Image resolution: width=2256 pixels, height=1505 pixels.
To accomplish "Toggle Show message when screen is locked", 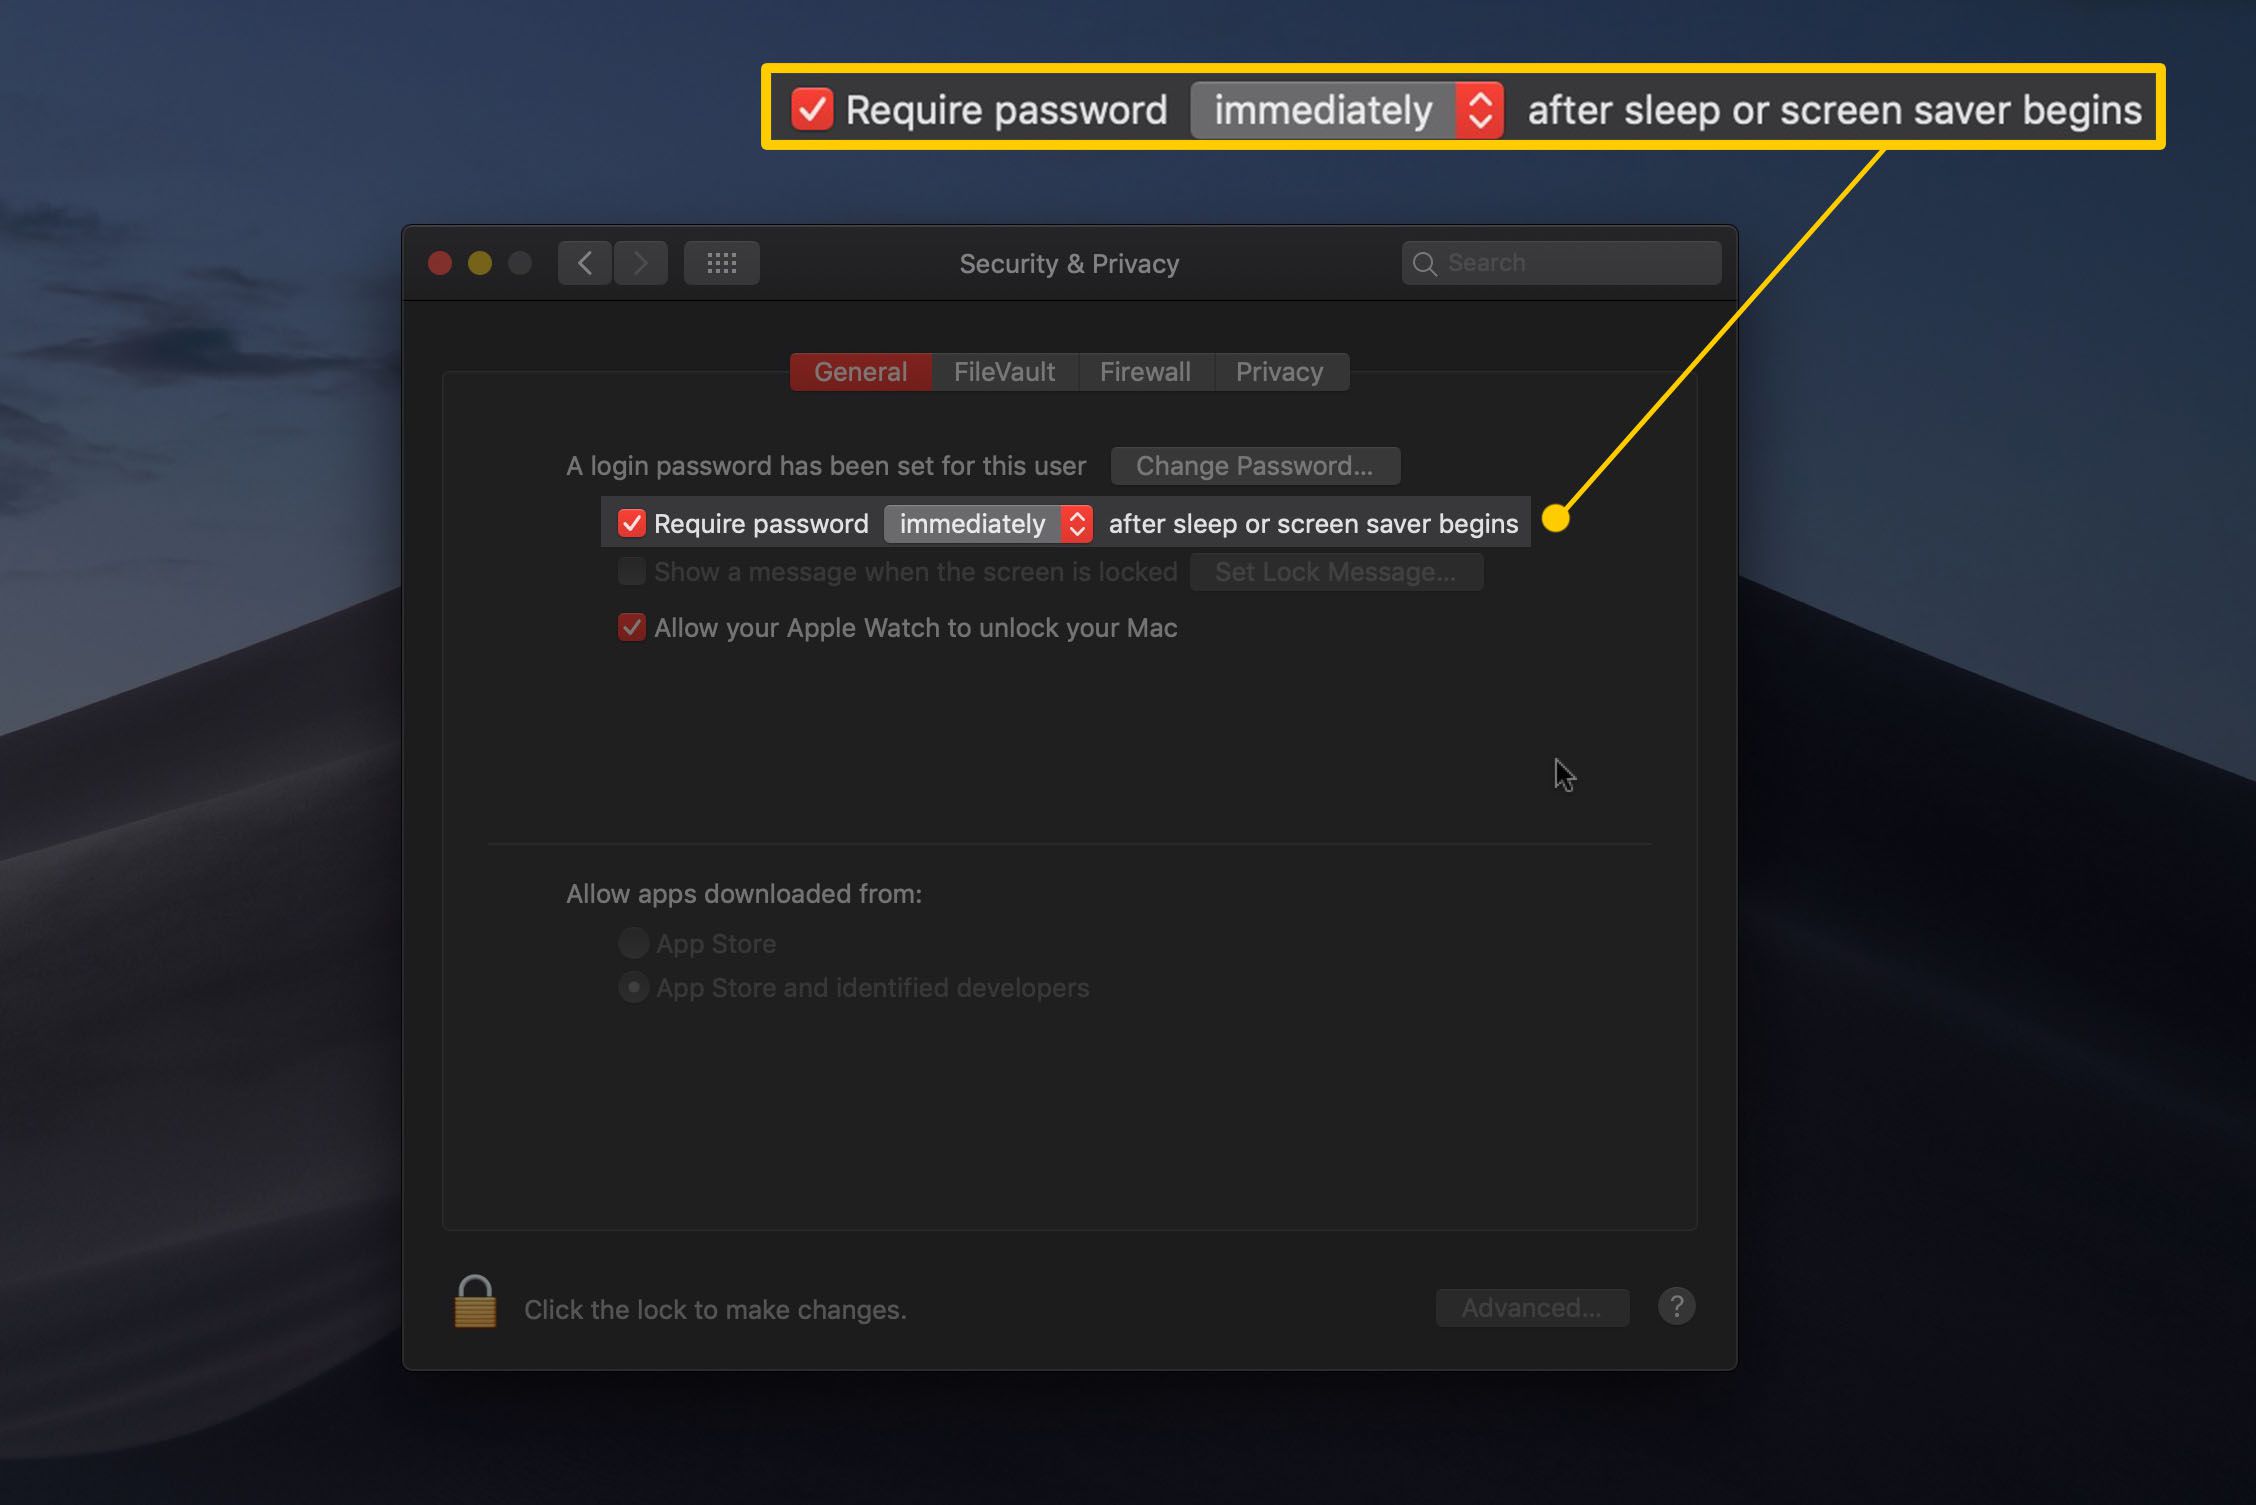I will coord(628,573).
